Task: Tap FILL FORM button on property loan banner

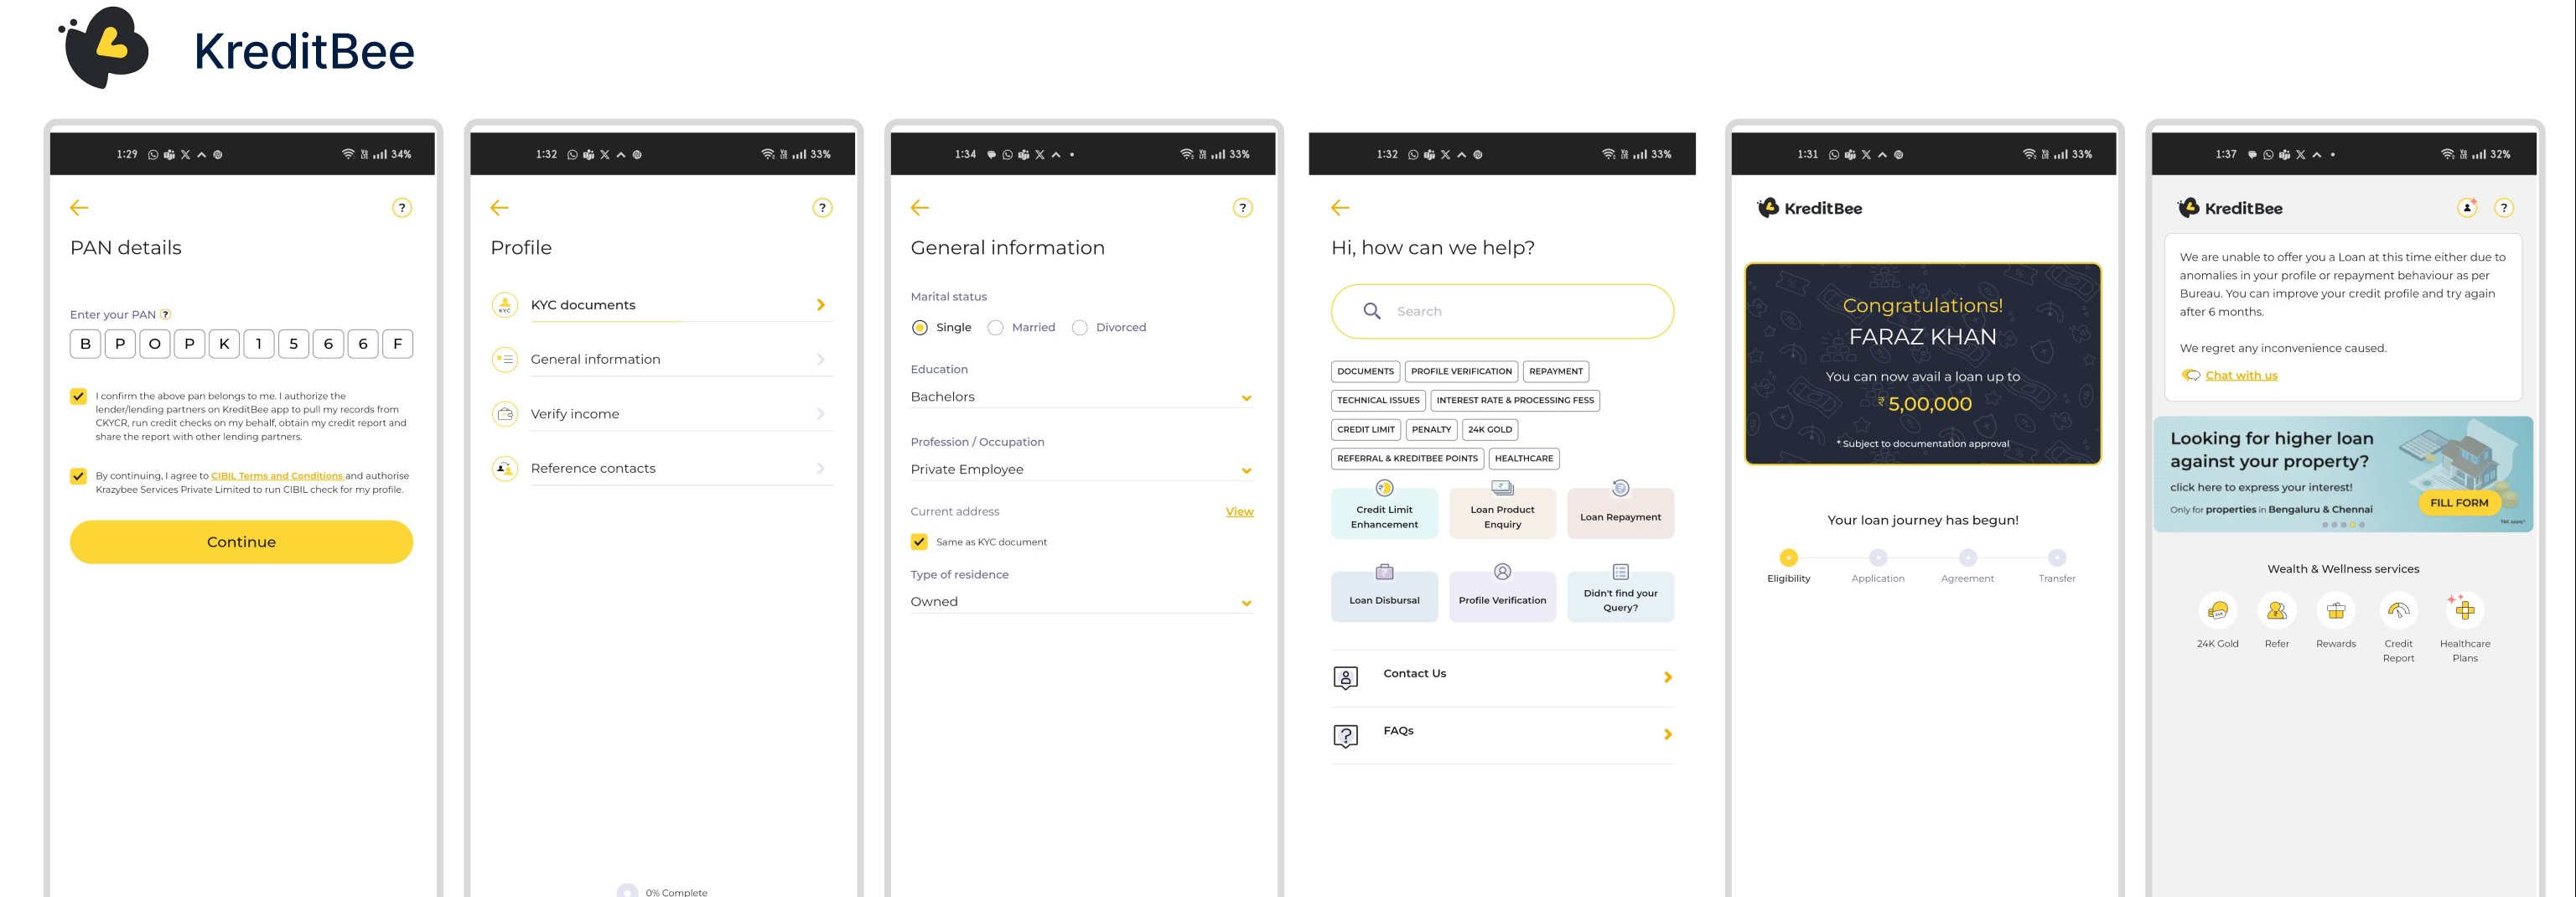Action: [2459, 503]
